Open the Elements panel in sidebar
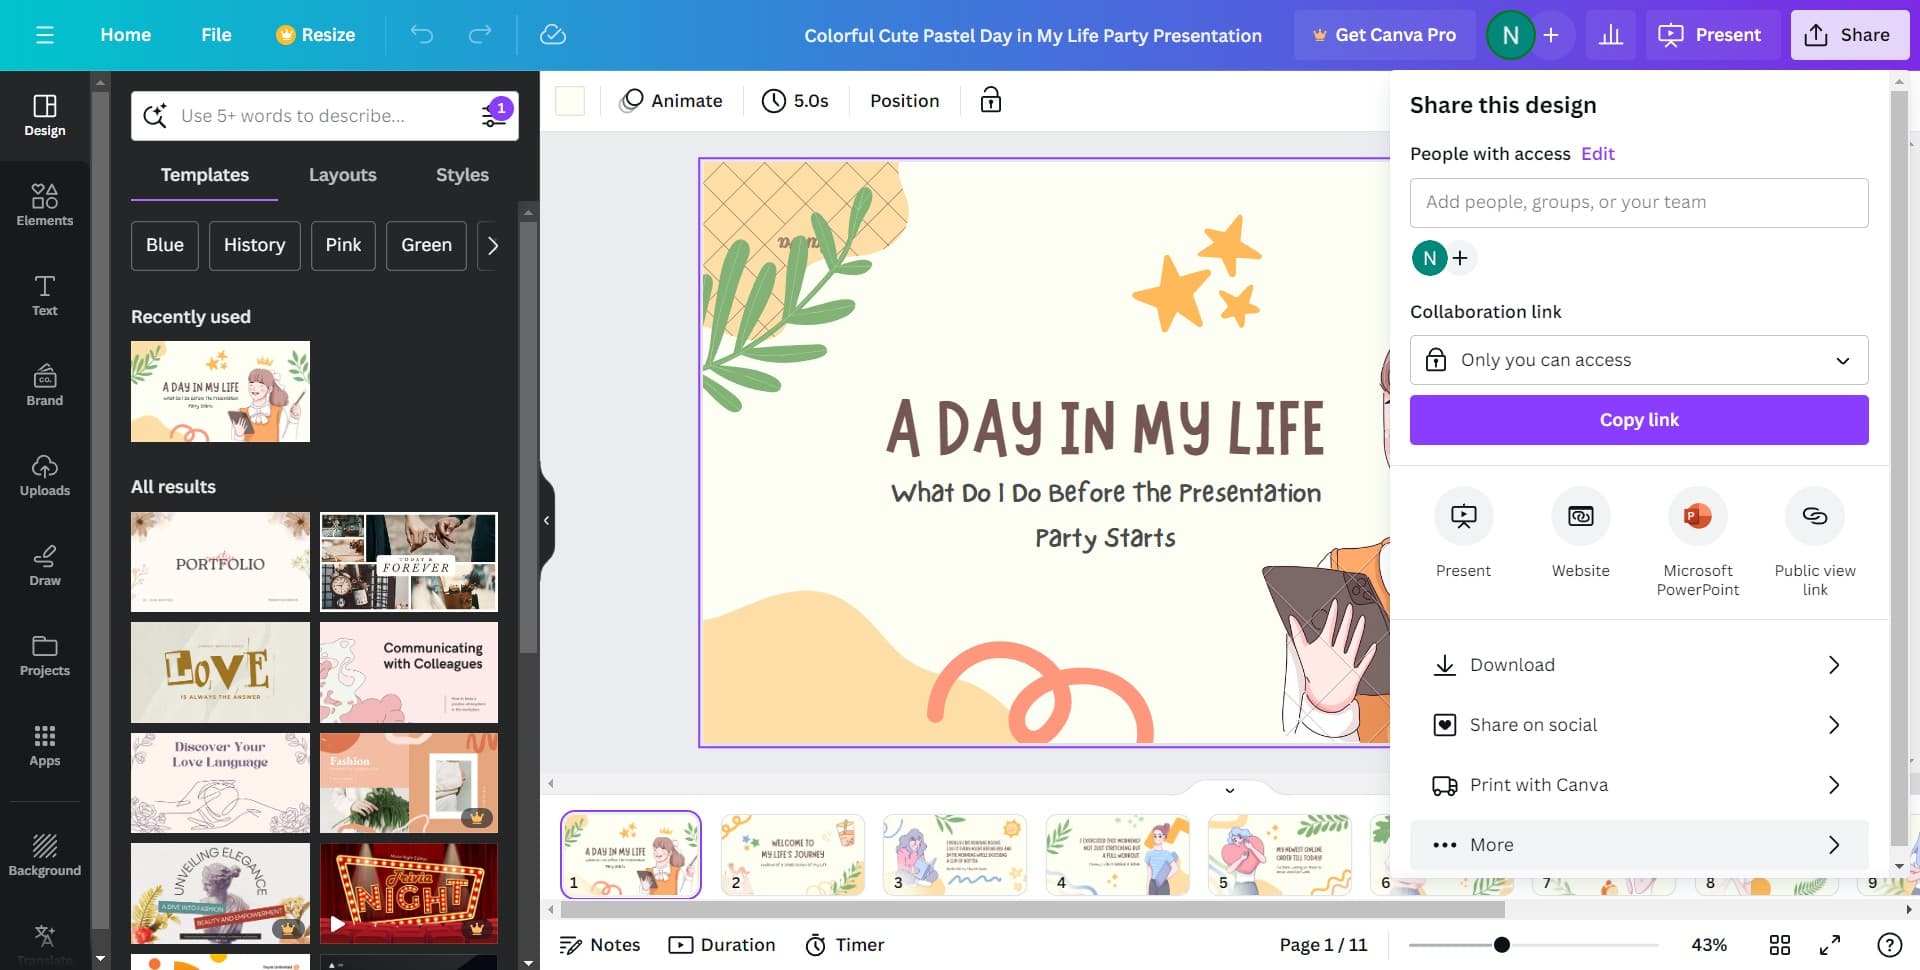This screenshot has width=1920, height=970. [x=44, y=204]
